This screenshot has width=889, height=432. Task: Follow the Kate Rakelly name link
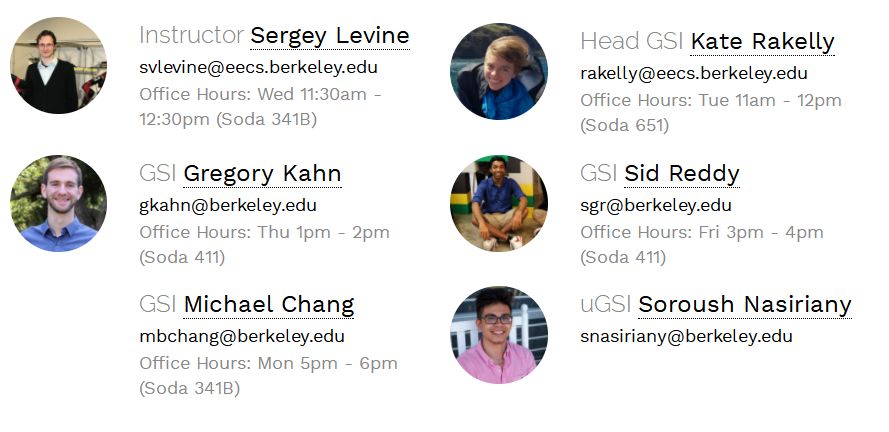(x=762, y=42)
